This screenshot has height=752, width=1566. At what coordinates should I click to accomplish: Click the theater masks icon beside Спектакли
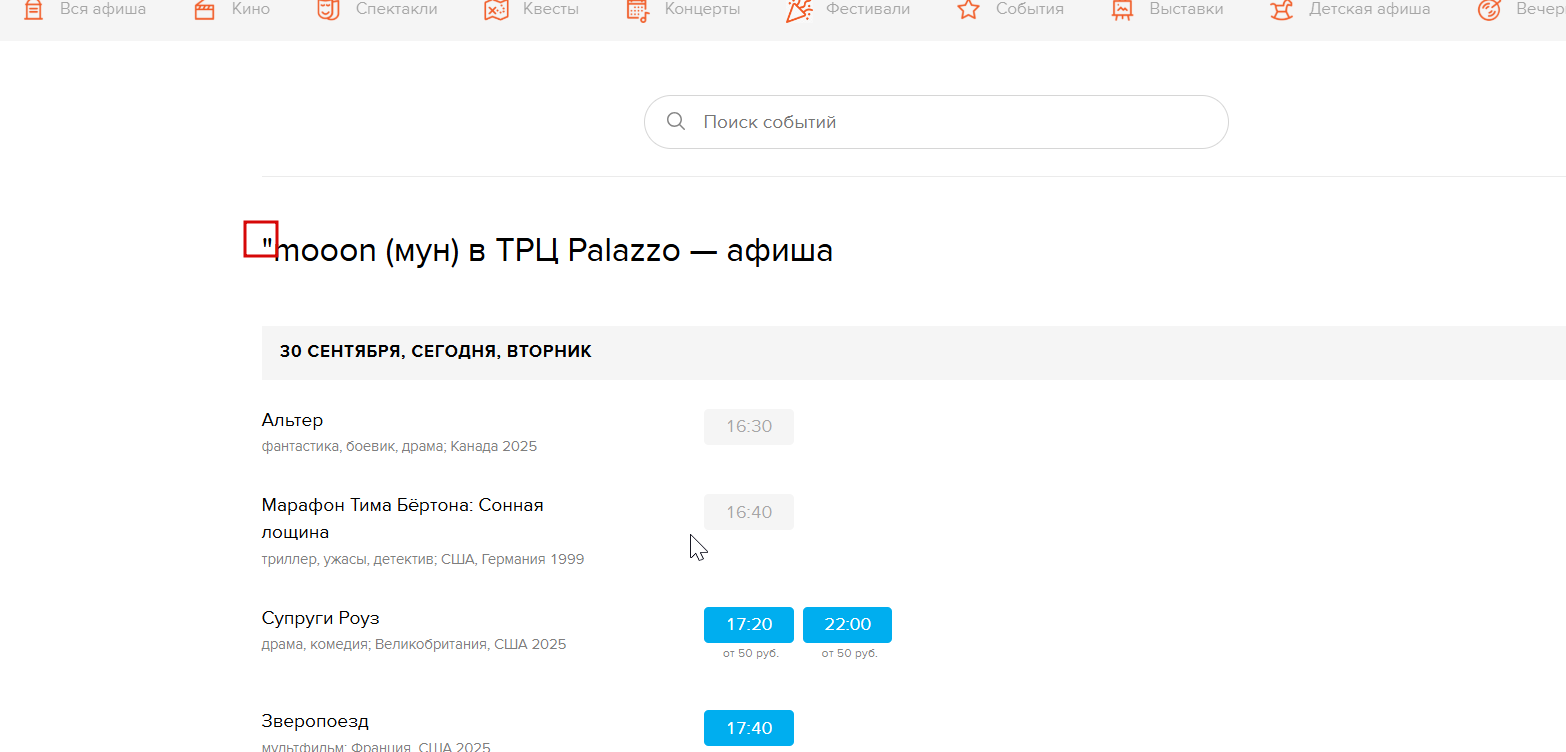click(x=327, y=10)
